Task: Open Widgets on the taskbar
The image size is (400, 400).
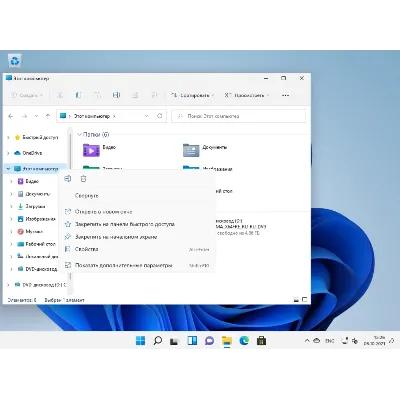Action: point(192,341)
